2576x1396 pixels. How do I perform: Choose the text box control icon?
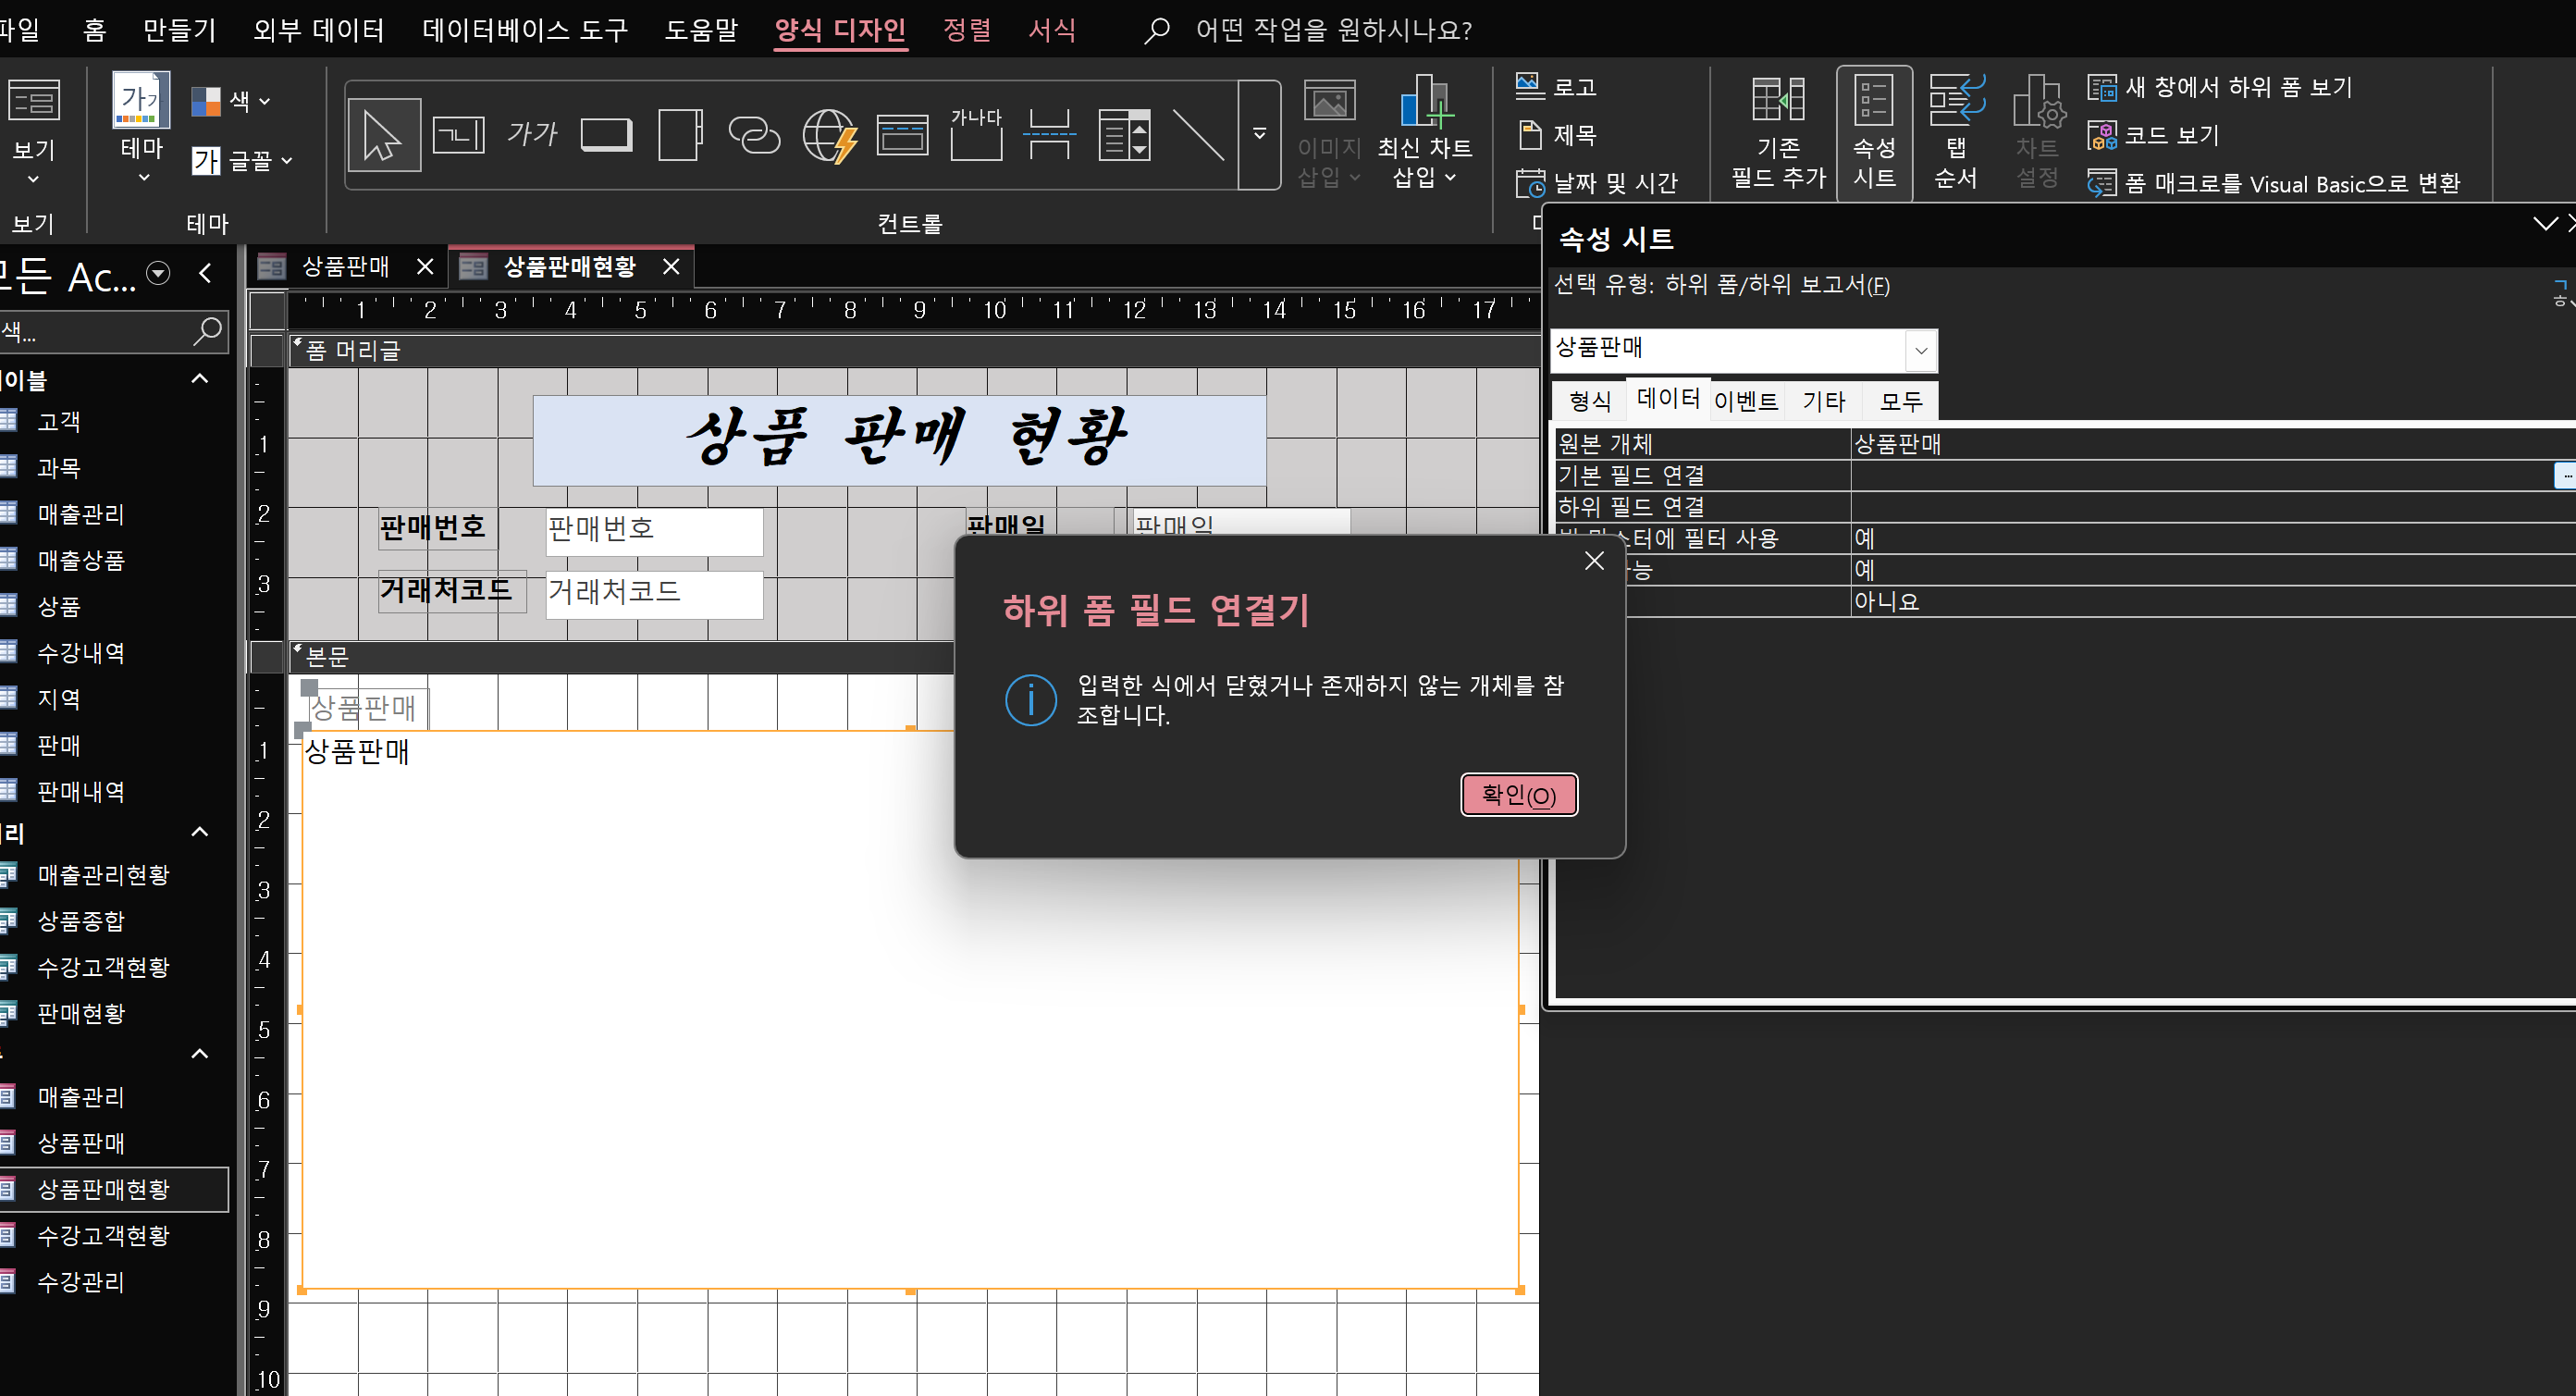click(x=458, y=135)
